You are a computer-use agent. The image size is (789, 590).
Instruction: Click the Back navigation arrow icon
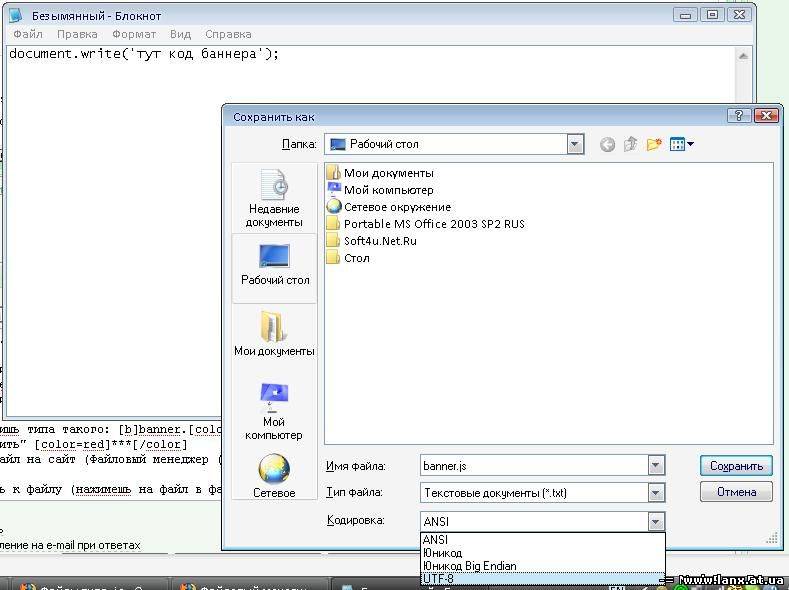click(x=607, y=145)
